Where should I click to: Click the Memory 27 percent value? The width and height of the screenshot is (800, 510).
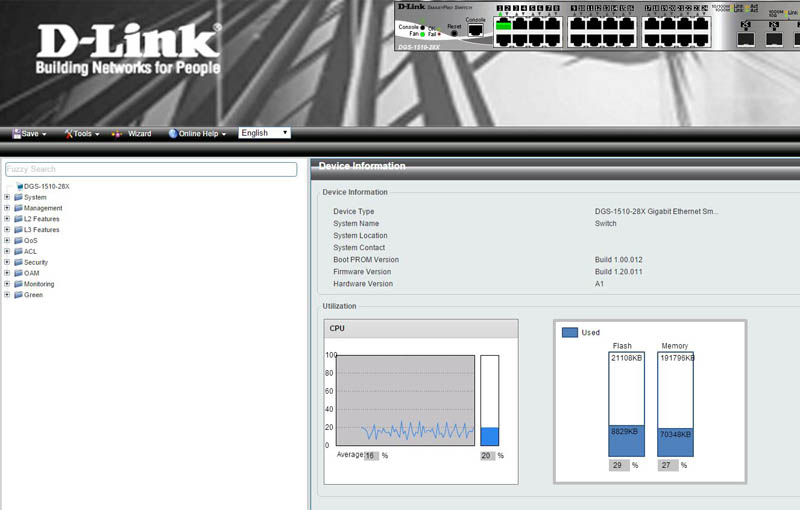click(x=667, y=465)
